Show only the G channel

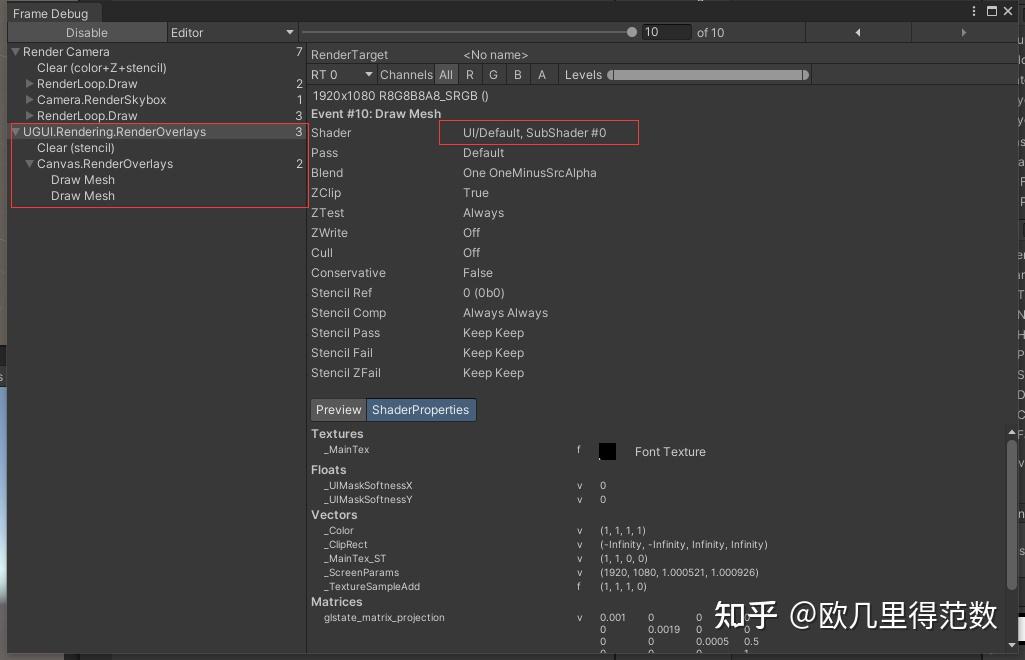coord(493,74)
